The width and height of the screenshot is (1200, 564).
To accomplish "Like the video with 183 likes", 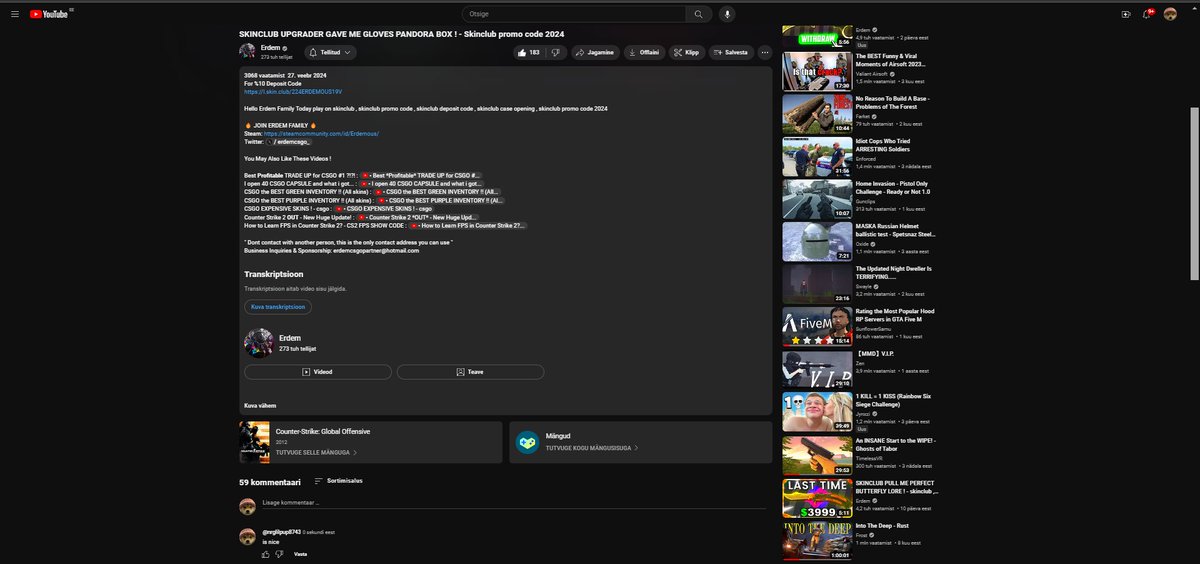I will [529, 52].
